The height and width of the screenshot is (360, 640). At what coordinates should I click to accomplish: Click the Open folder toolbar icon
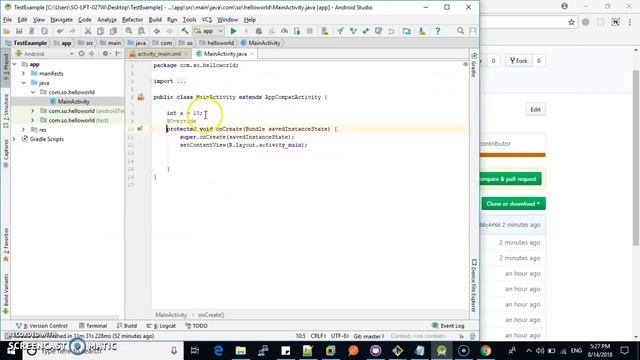pyautogui.click(x=7, y=31)
